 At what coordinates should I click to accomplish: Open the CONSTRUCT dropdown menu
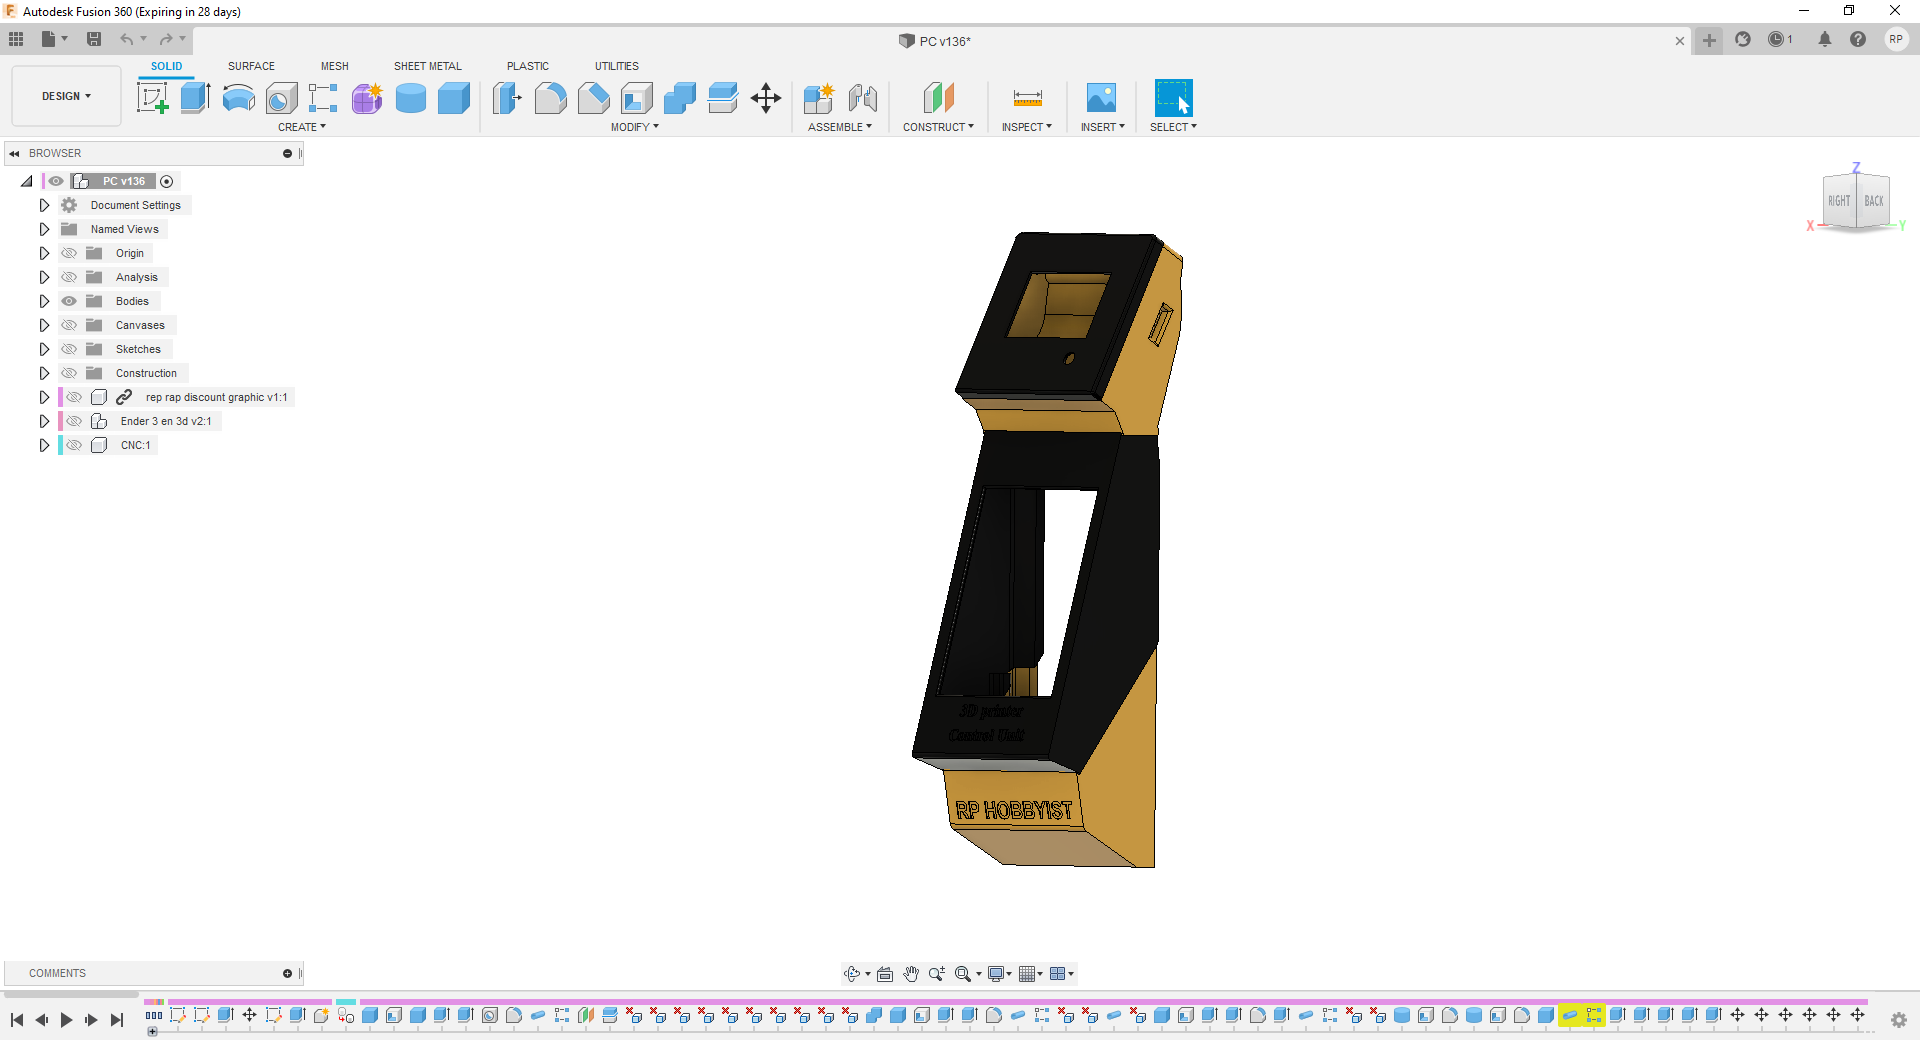(938, 127)
